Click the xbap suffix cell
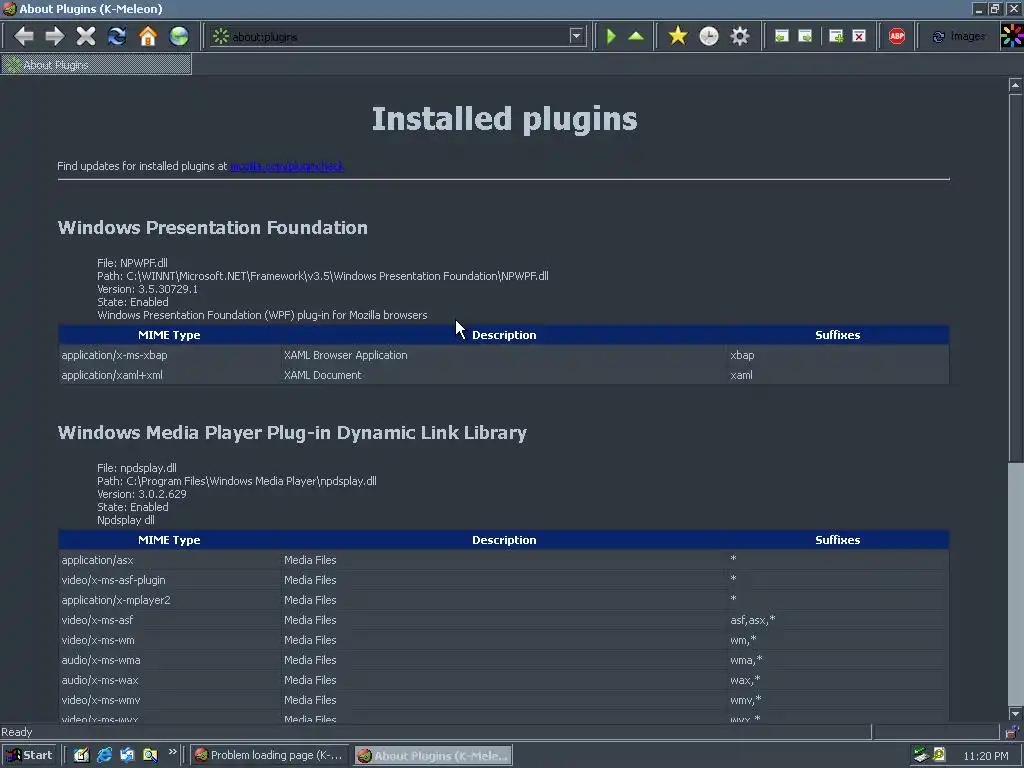Image resolution: width=1024 pixels, height=768 pixels. pos(839,355)
